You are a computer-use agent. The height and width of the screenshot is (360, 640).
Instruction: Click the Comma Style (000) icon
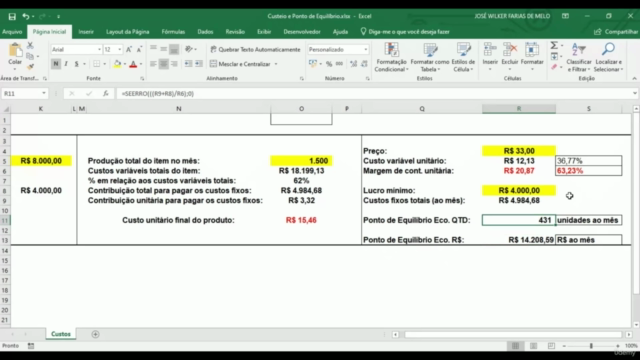click(x=339, y=64)
